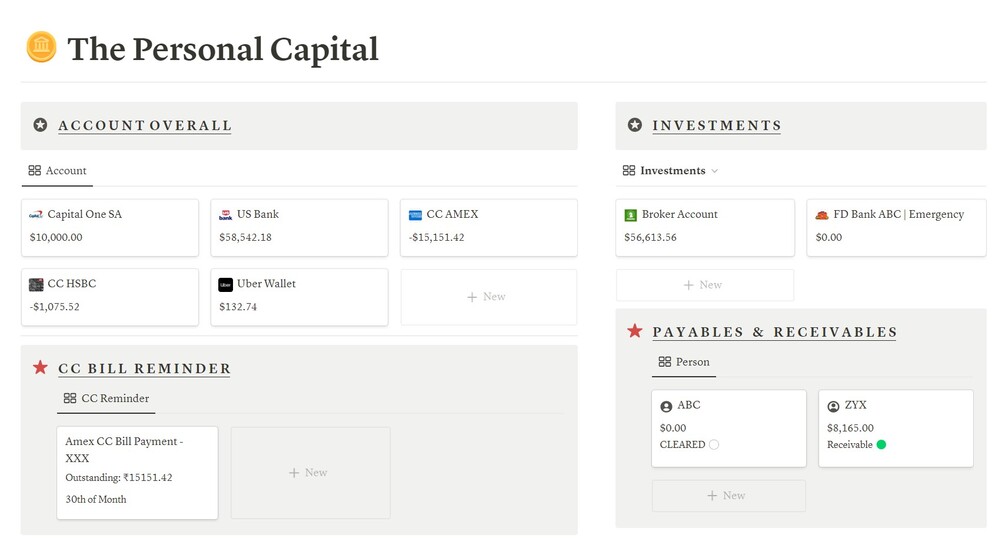This screenshot has width=1005, height=548.
Task: Open the Person view tab
Action: tap(684, 362)
